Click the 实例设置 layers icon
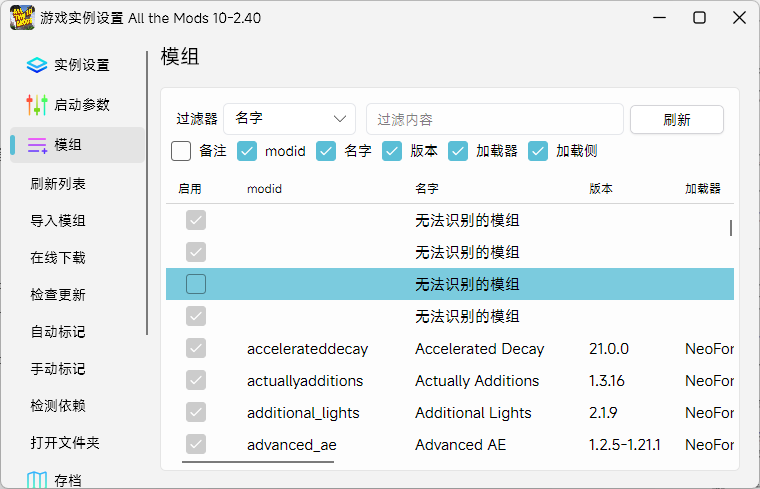 [x=37, y=65]
